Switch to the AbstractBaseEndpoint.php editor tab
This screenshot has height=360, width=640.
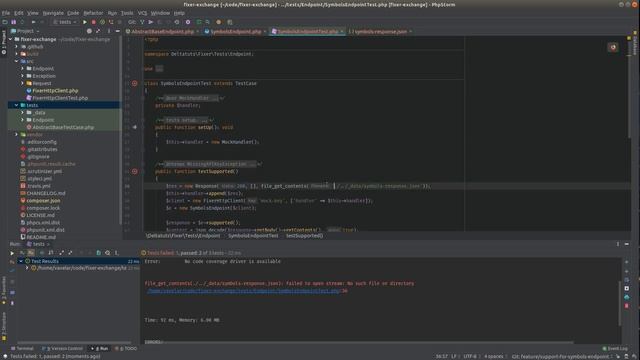click(162, 31)
